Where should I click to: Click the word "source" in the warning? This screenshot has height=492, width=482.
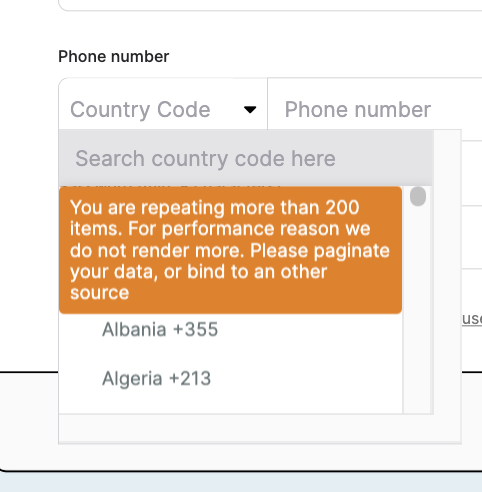[x=99, y=293]
